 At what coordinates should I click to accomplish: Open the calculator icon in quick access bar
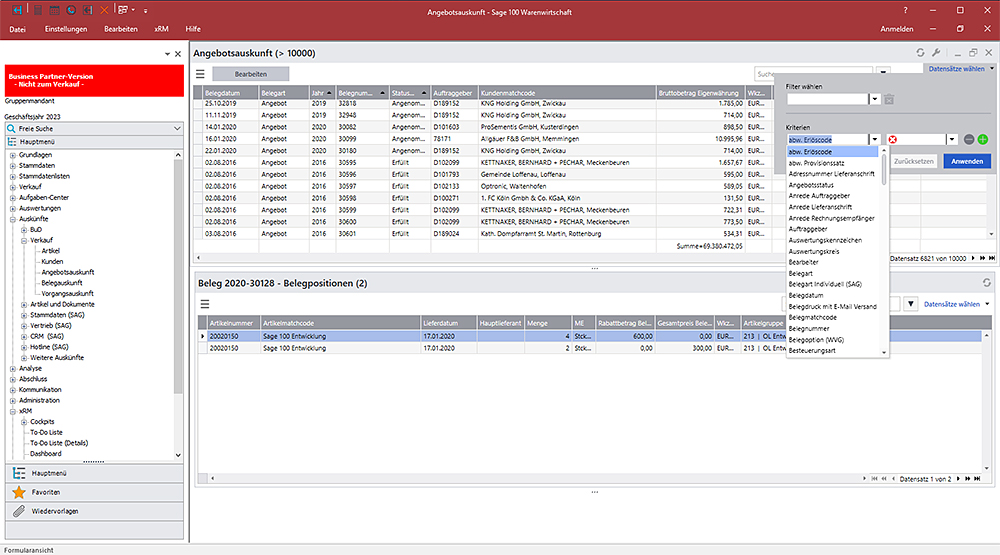[x=38, y=10]
